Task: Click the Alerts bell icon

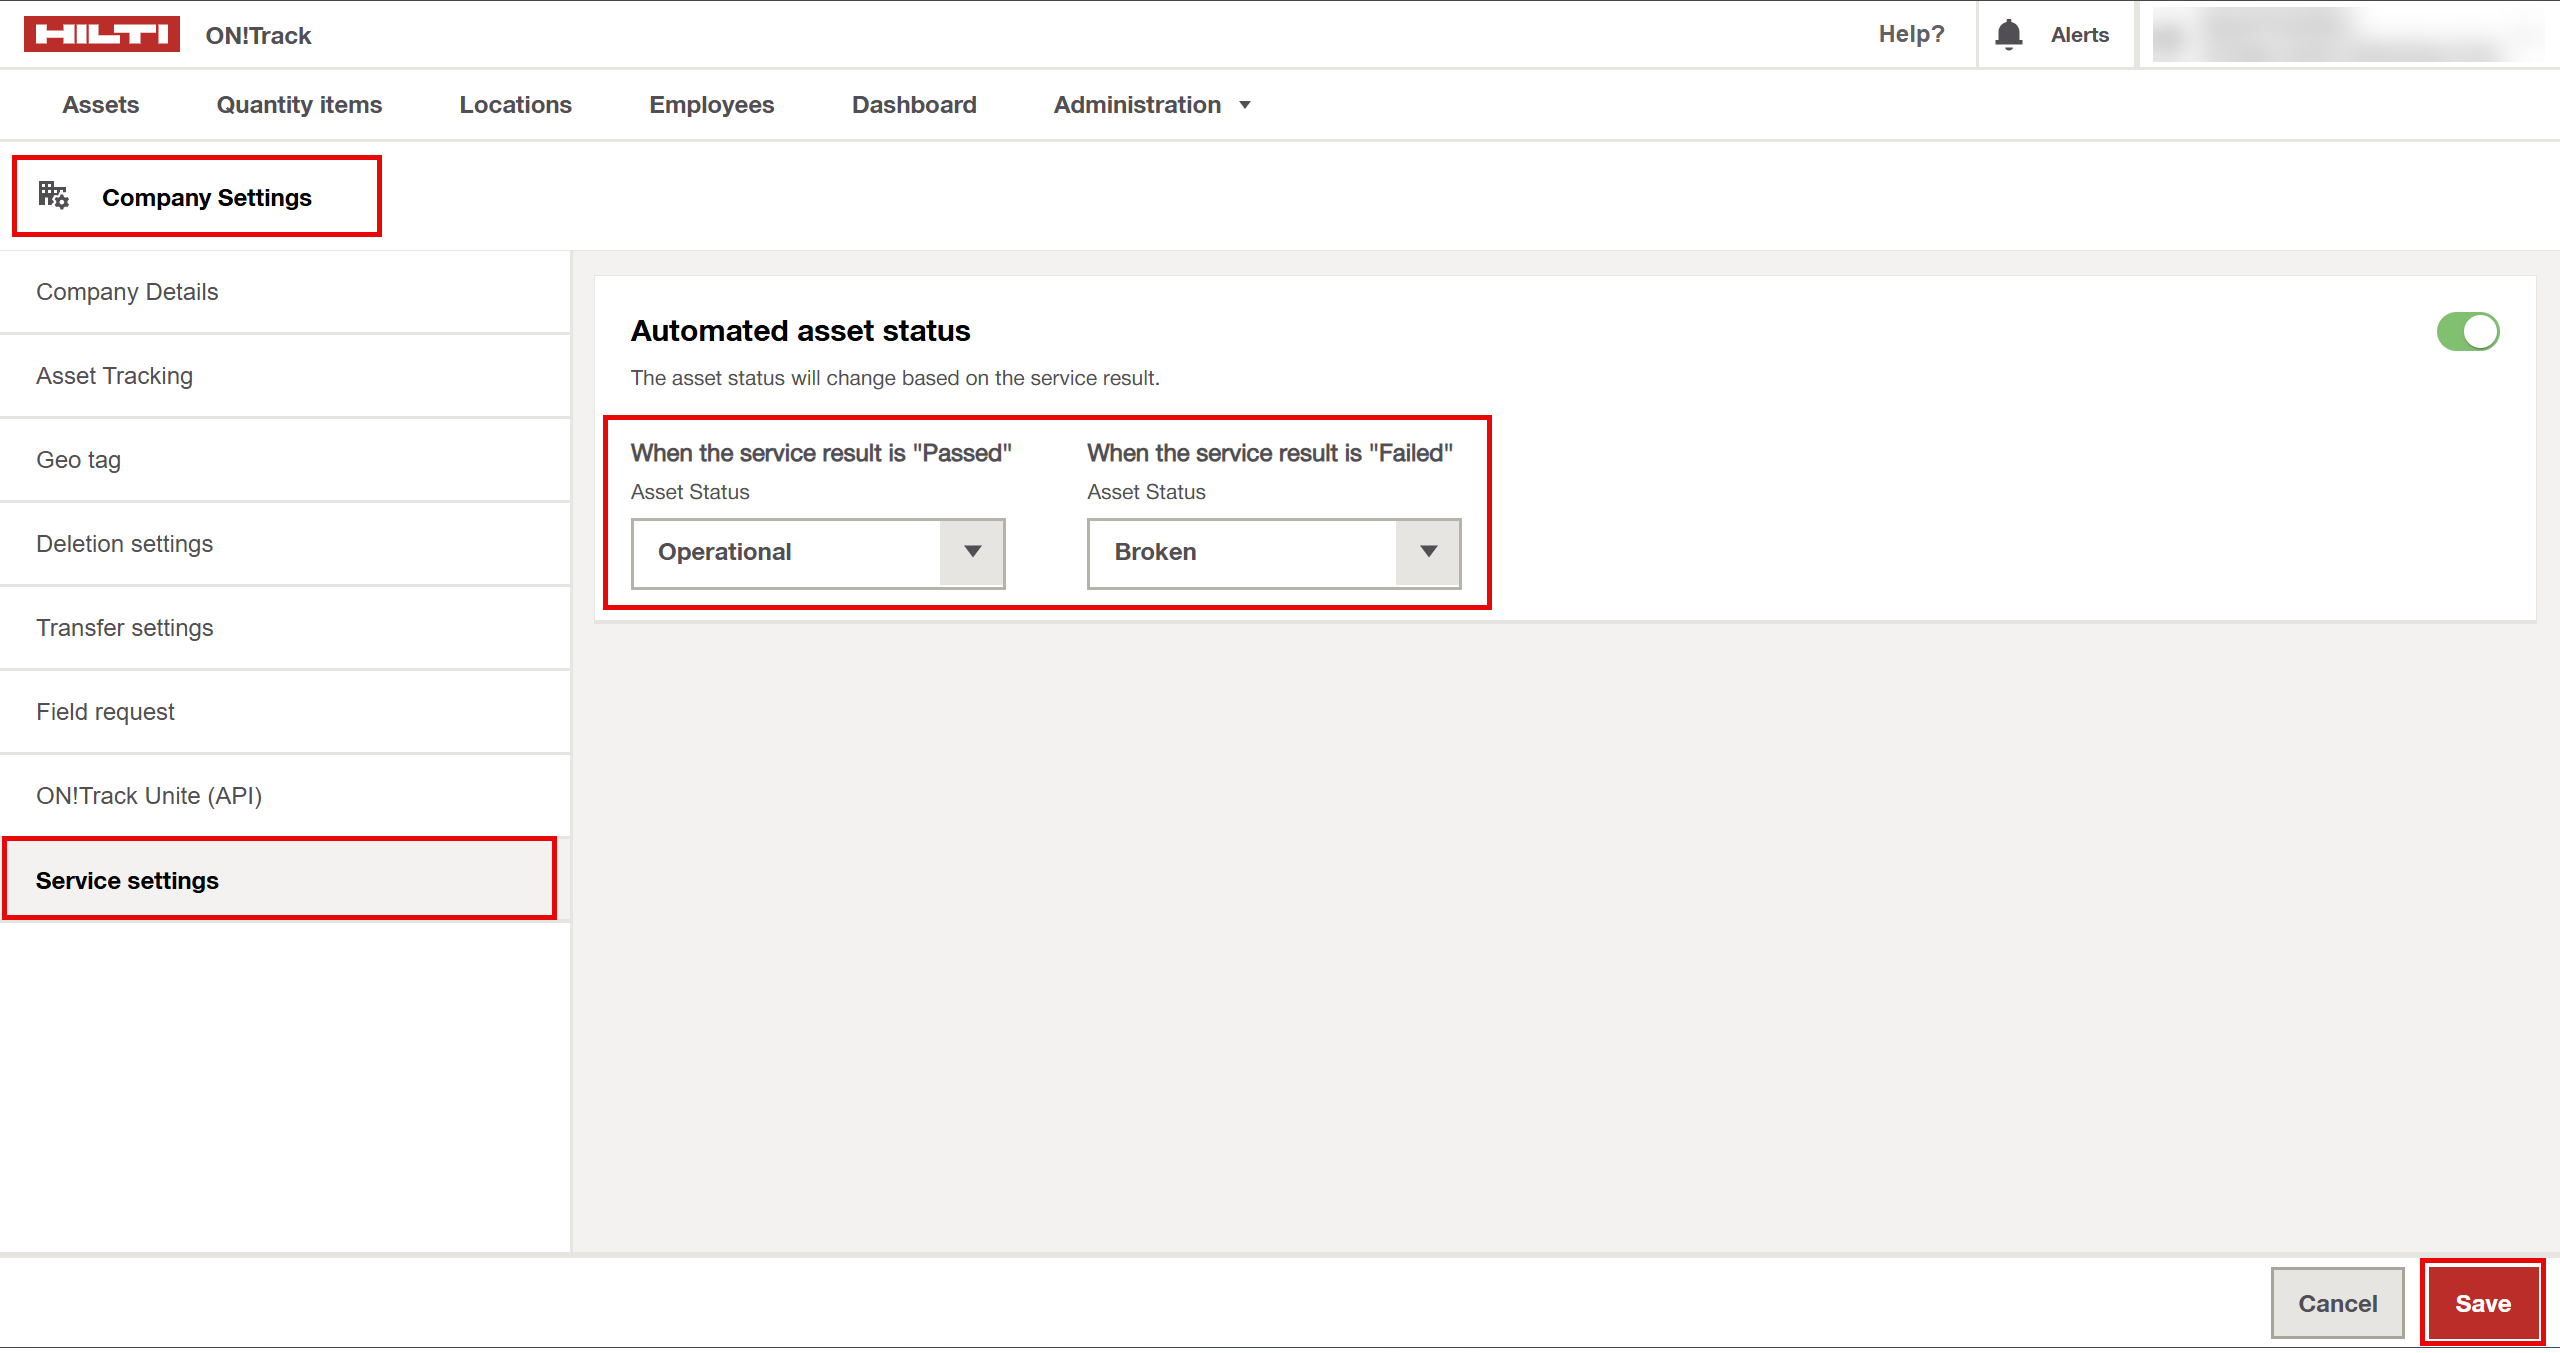Action: coord(2008,34)
